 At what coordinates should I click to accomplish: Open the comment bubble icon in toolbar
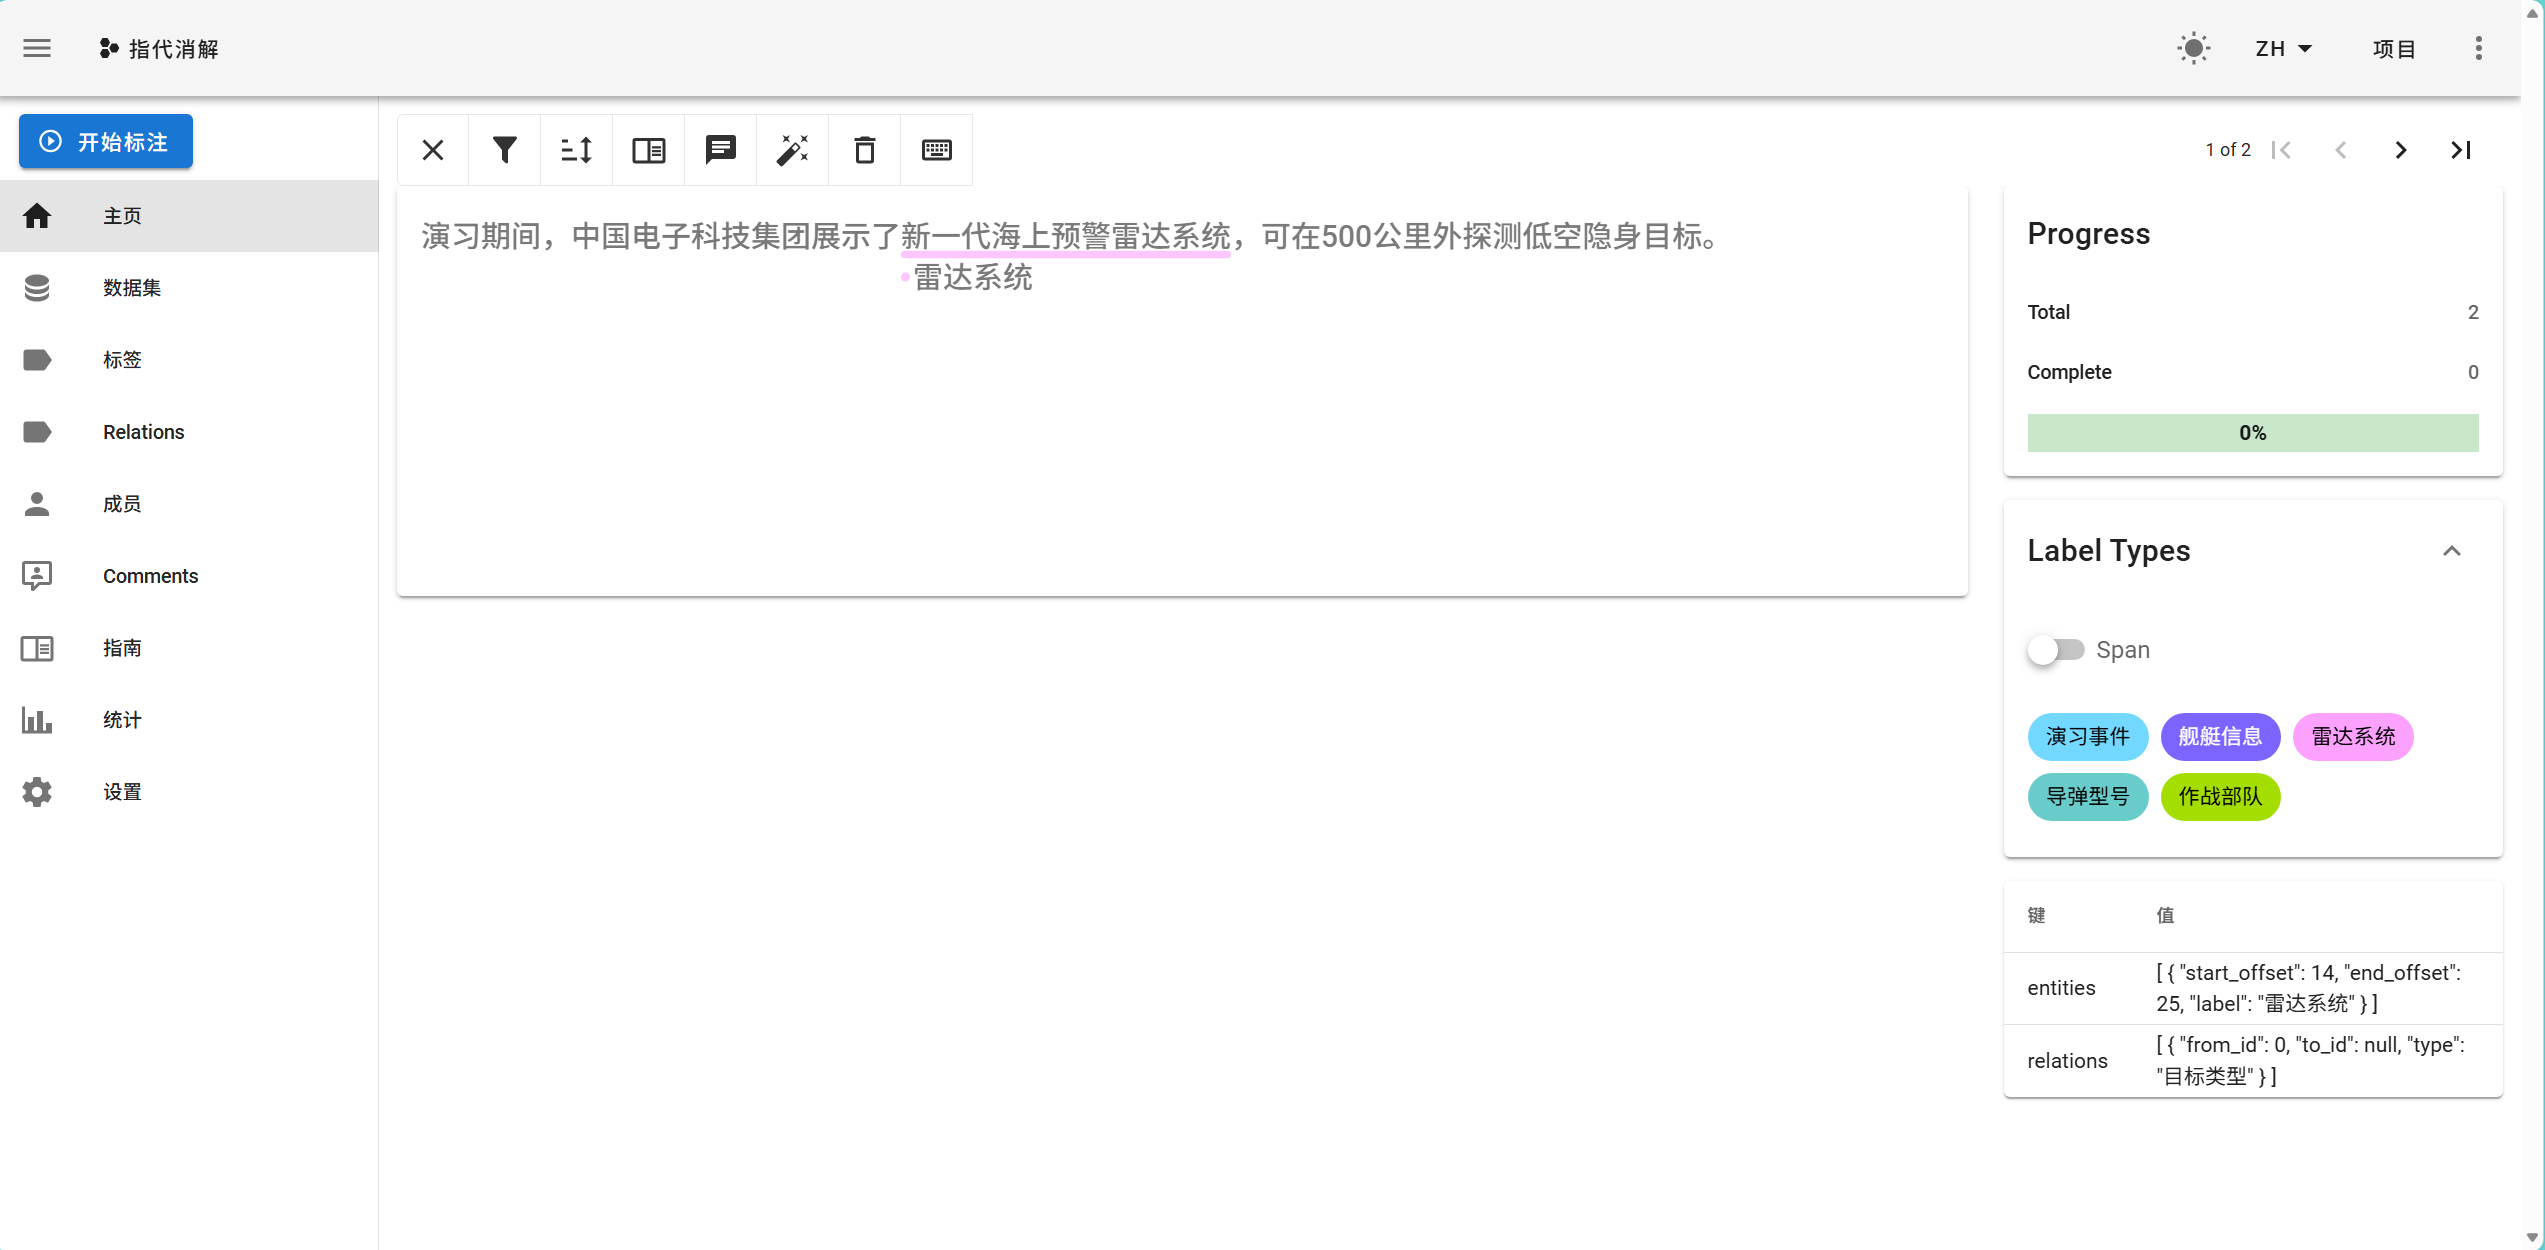pos(721,150)
